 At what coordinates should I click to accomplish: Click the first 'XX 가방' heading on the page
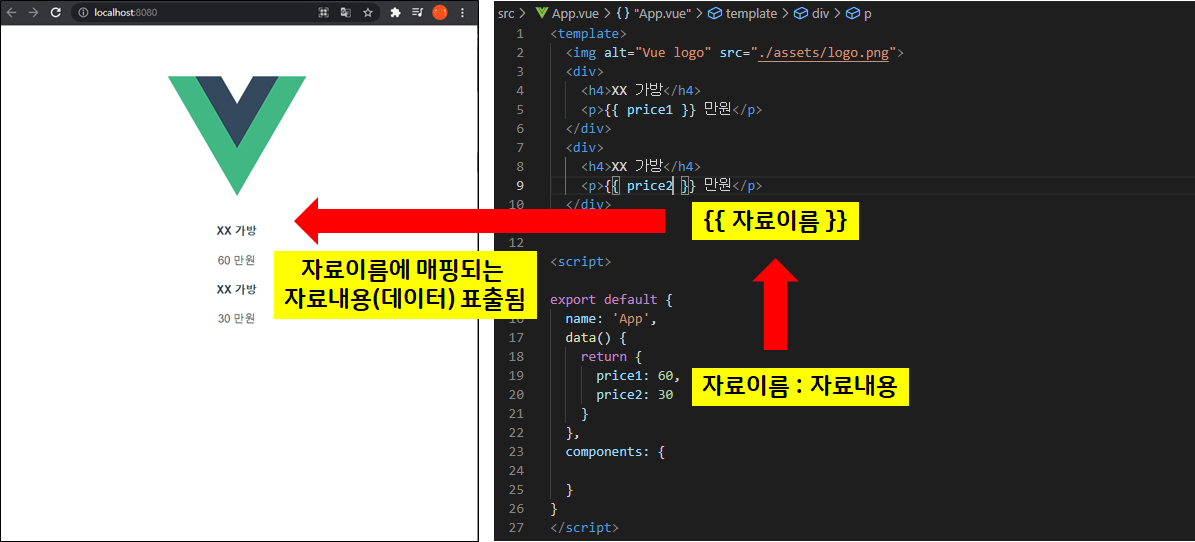click(x=236, y=231)
